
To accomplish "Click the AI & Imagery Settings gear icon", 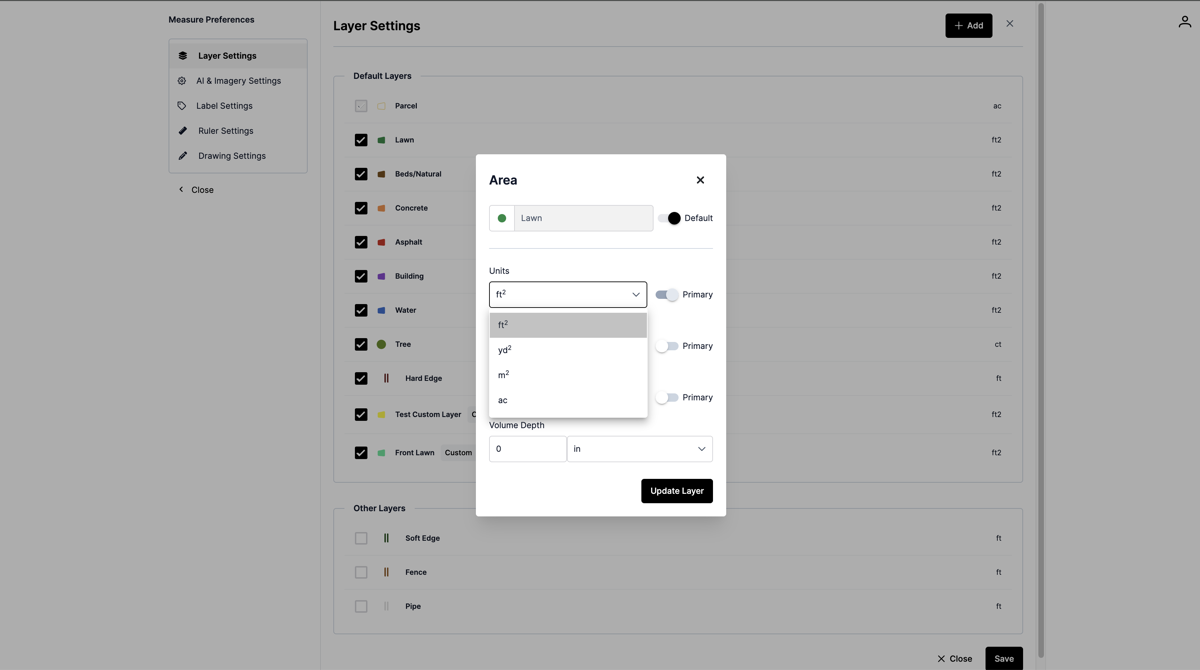I will pos(182,81).
